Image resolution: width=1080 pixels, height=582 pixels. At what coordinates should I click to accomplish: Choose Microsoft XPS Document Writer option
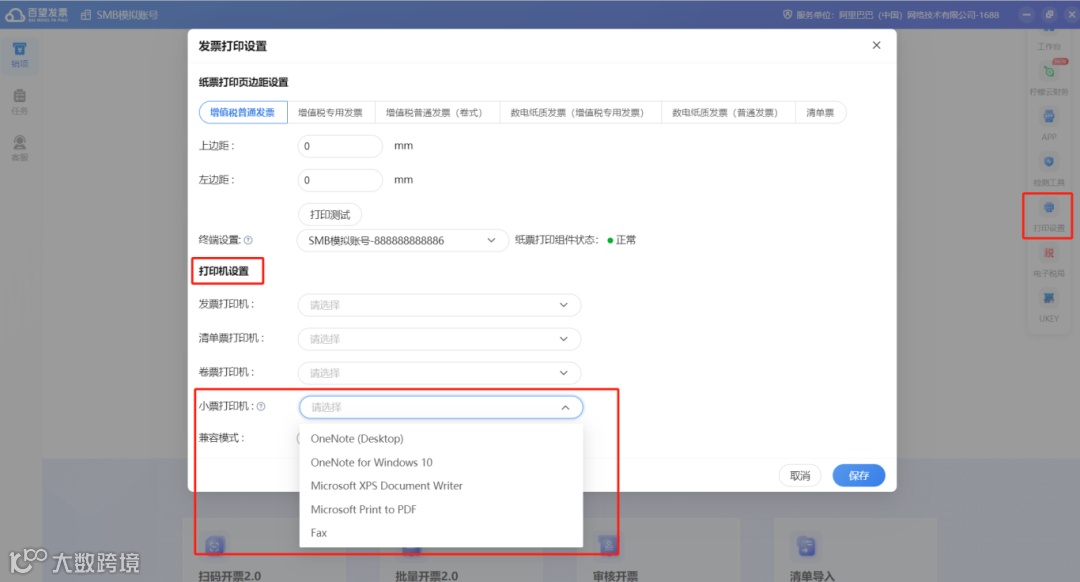click(x=441, y=486)
